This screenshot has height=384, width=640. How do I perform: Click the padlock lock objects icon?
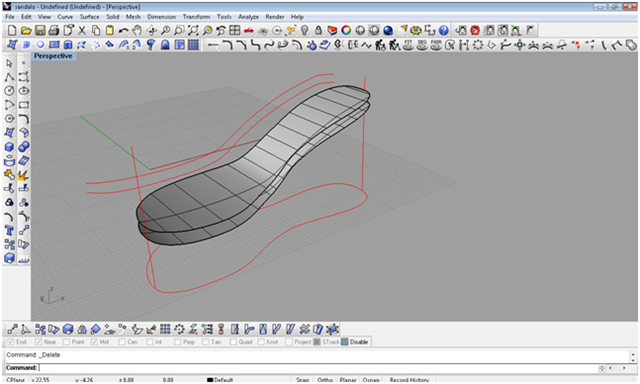[318, 30]
